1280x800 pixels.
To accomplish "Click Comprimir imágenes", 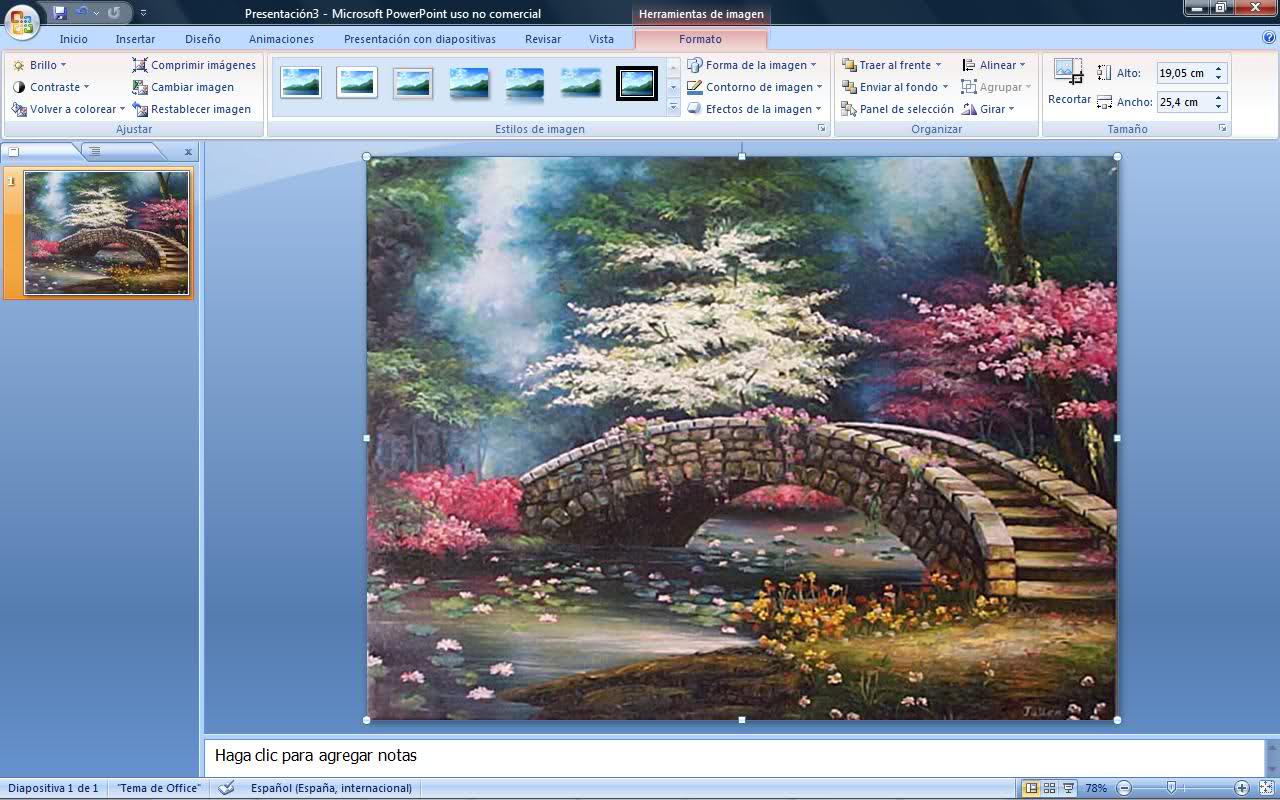I will [x=194, y=65].
